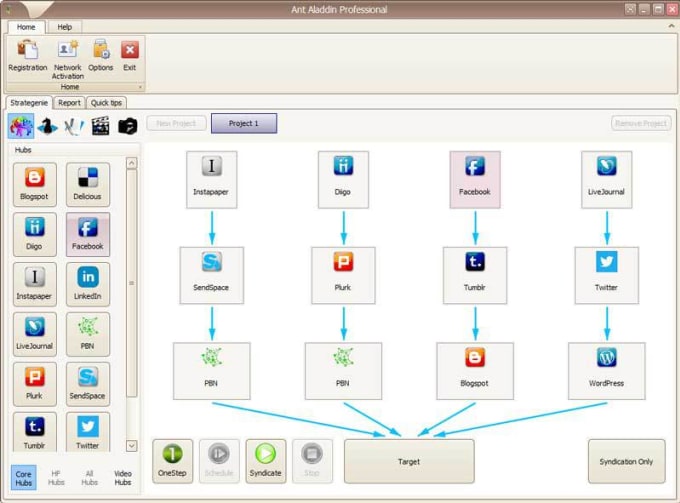Pick Delicious hub in Hubs panel

point(88,184)
